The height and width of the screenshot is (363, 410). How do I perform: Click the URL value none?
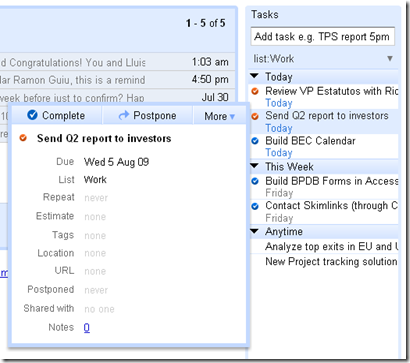[x=95, y=271]
